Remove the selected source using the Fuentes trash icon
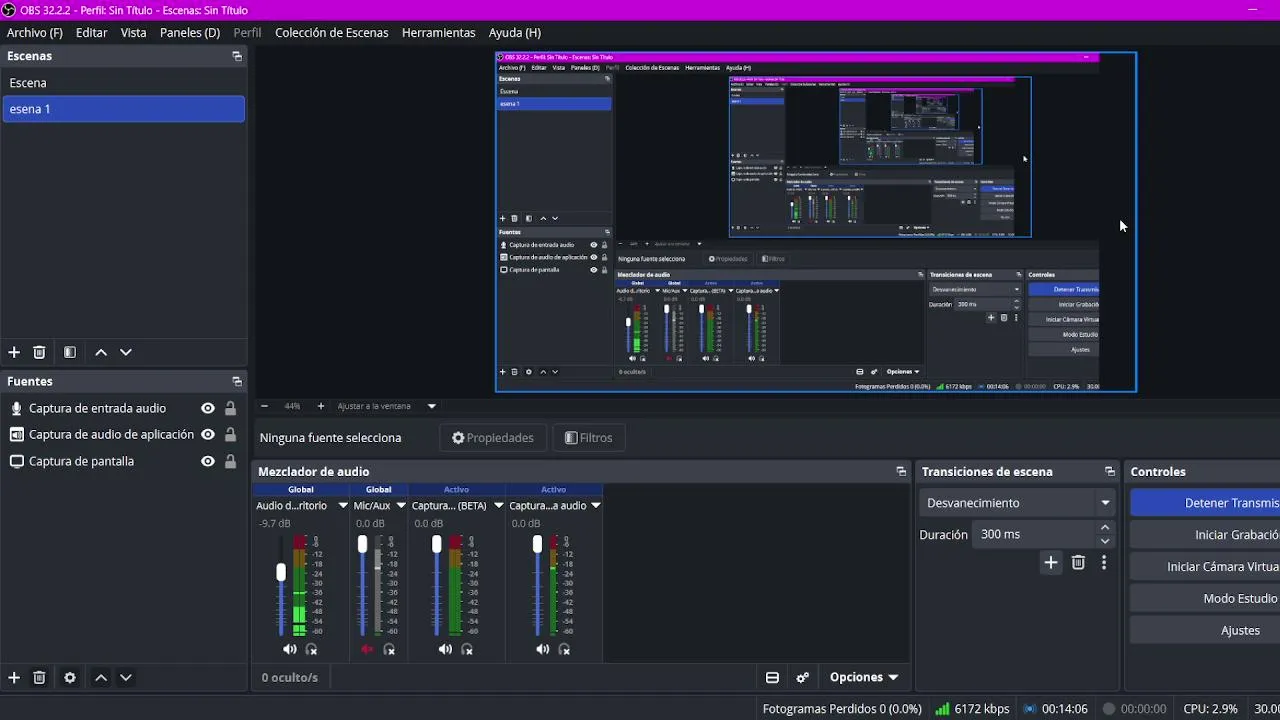The image size is (1280, 720). click(40, 677)
